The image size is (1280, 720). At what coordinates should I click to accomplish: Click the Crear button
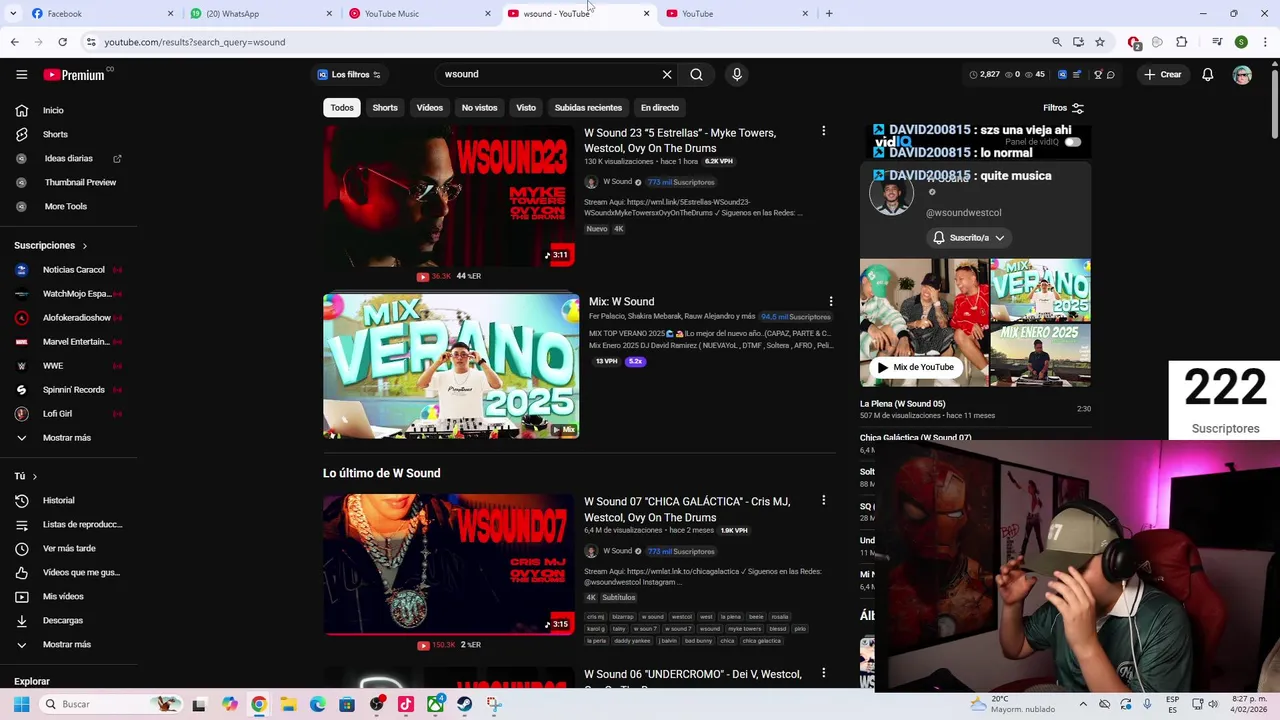1163,74
